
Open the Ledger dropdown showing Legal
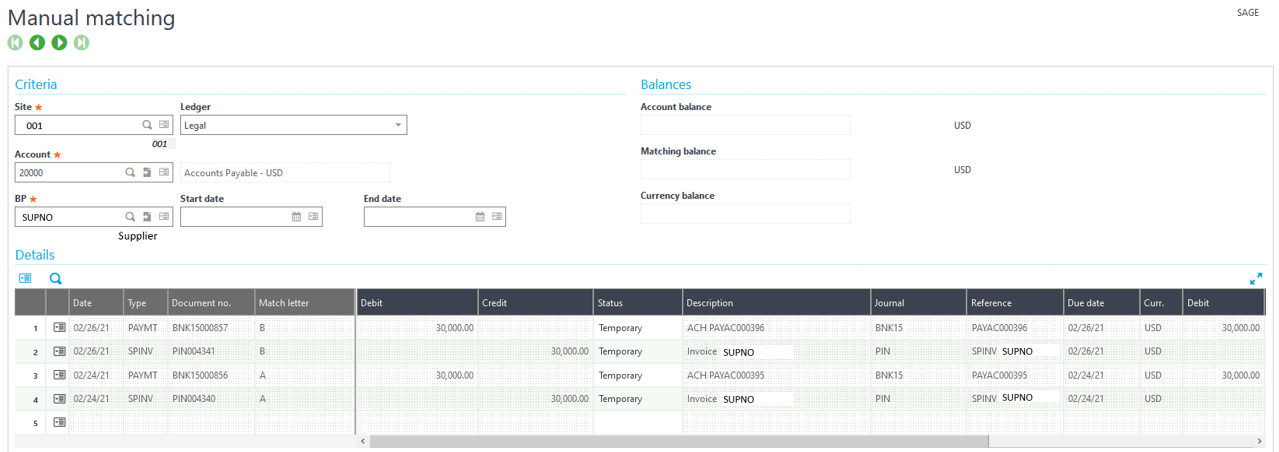point(398,125)
